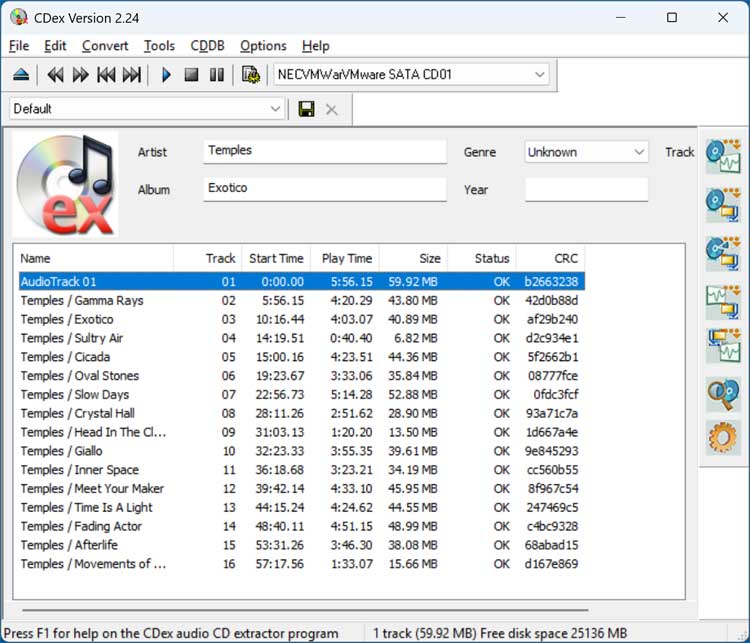Select track Temples / Giallo
This screenshot has width=750, height=643.
point(302,451)
